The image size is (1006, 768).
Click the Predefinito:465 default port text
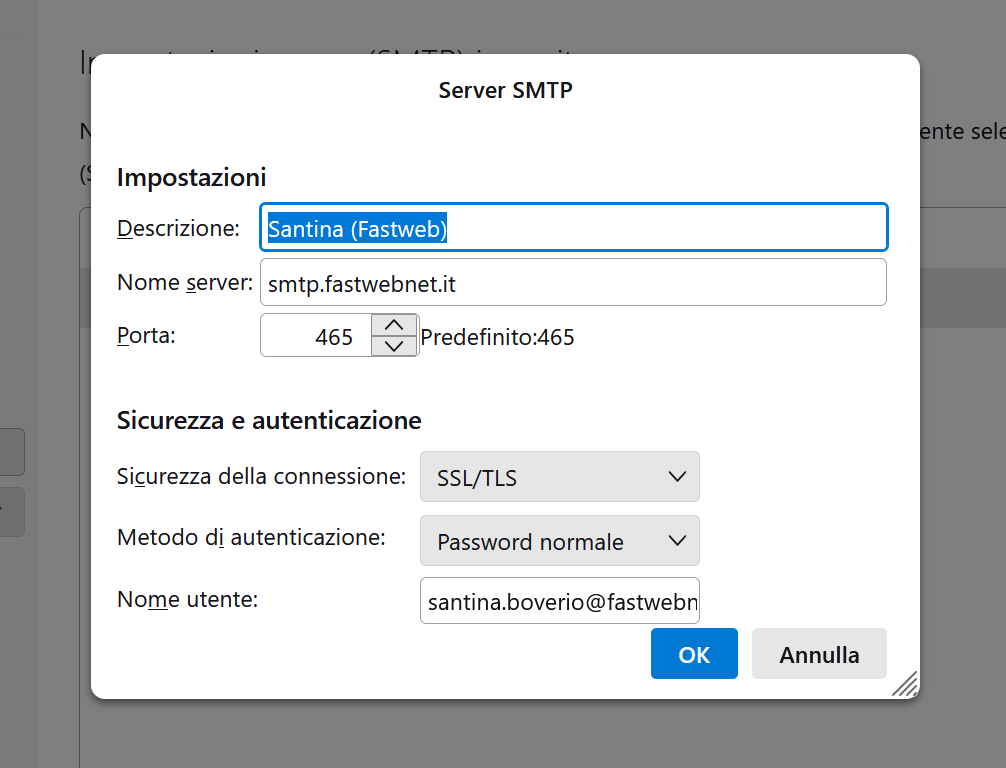[x=497, y=337]
